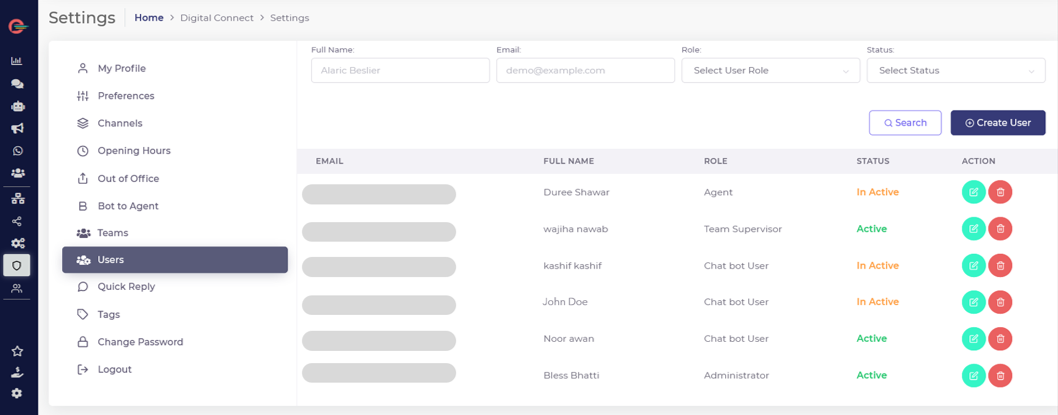Open the megaphone broadcast icon
The width and height of the screenshot is (1058, 415).
pyautogui.click(x=17, y=129)
